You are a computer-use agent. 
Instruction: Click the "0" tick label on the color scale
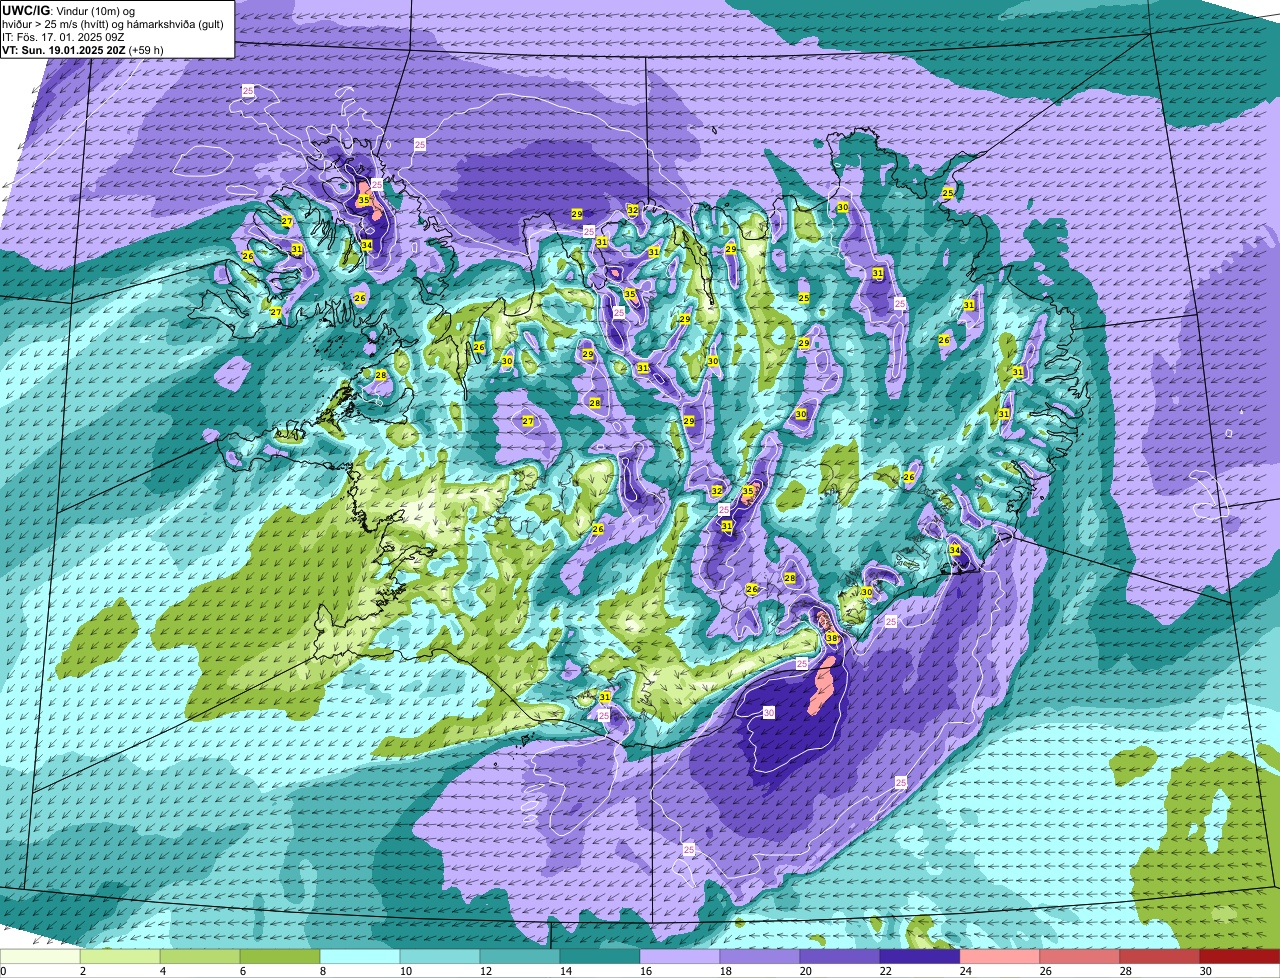[3, 971]
